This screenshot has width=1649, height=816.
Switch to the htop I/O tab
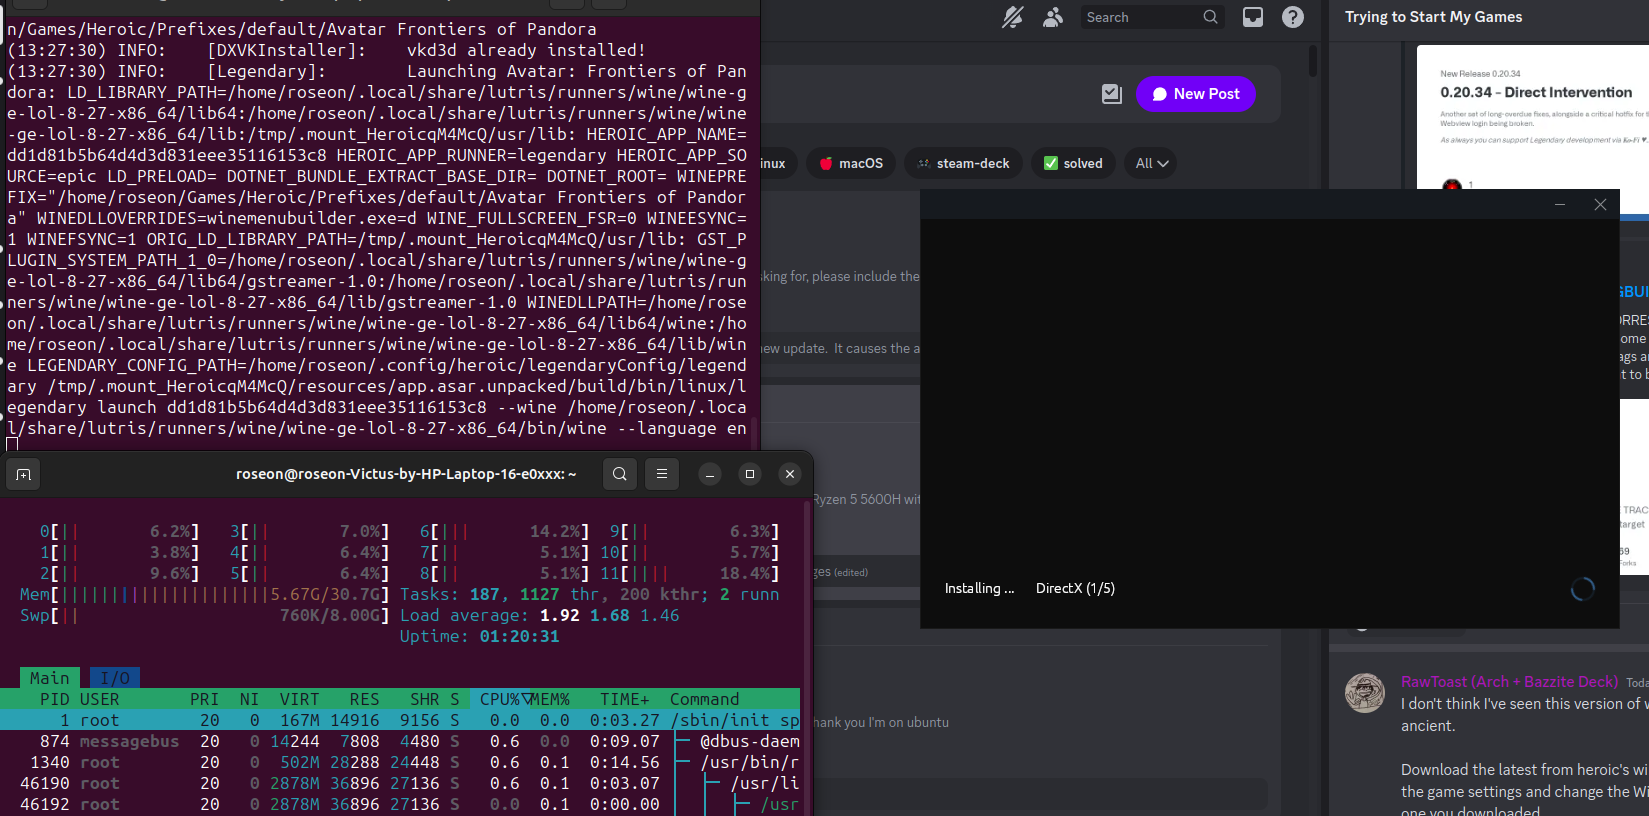click(115, 678)
